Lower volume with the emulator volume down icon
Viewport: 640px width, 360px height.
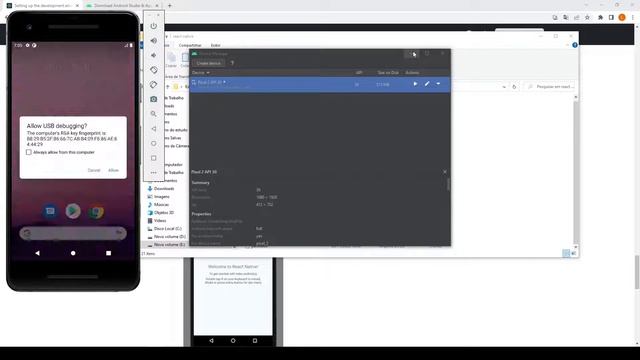click(153, 55)
